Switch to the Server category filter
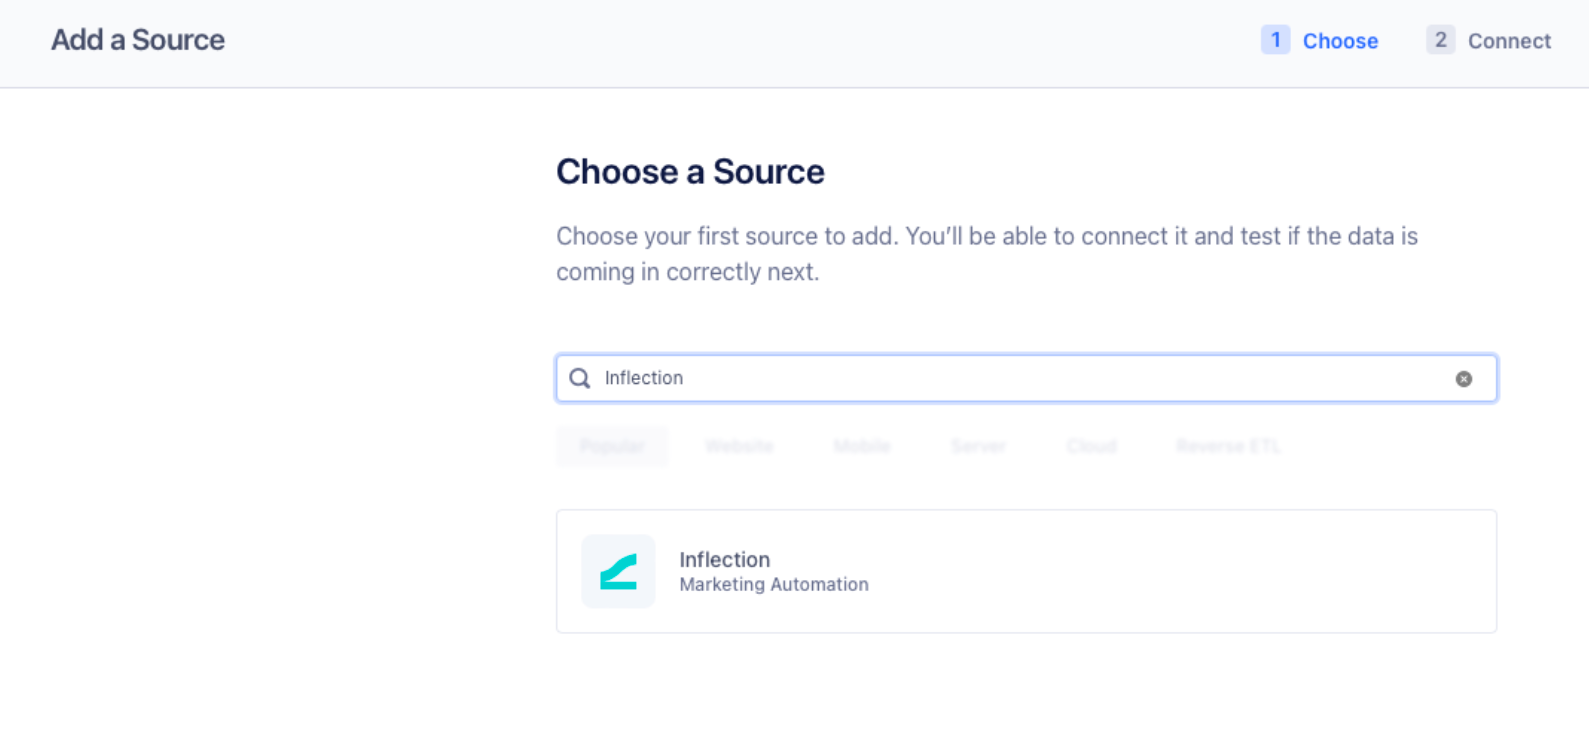Image resolution: width=1589 pixels, height=732 pixels. click(978, 446)
